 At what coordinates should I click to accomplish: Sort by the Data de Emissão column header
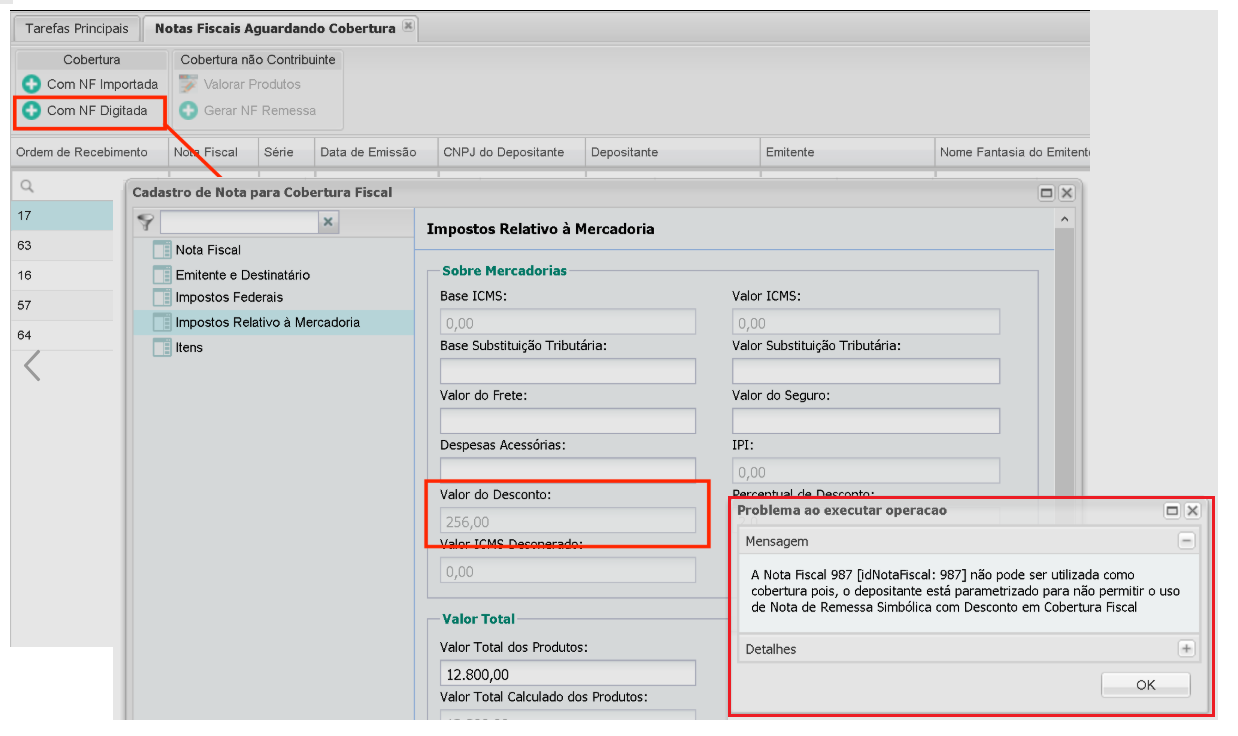pos(366,152)
